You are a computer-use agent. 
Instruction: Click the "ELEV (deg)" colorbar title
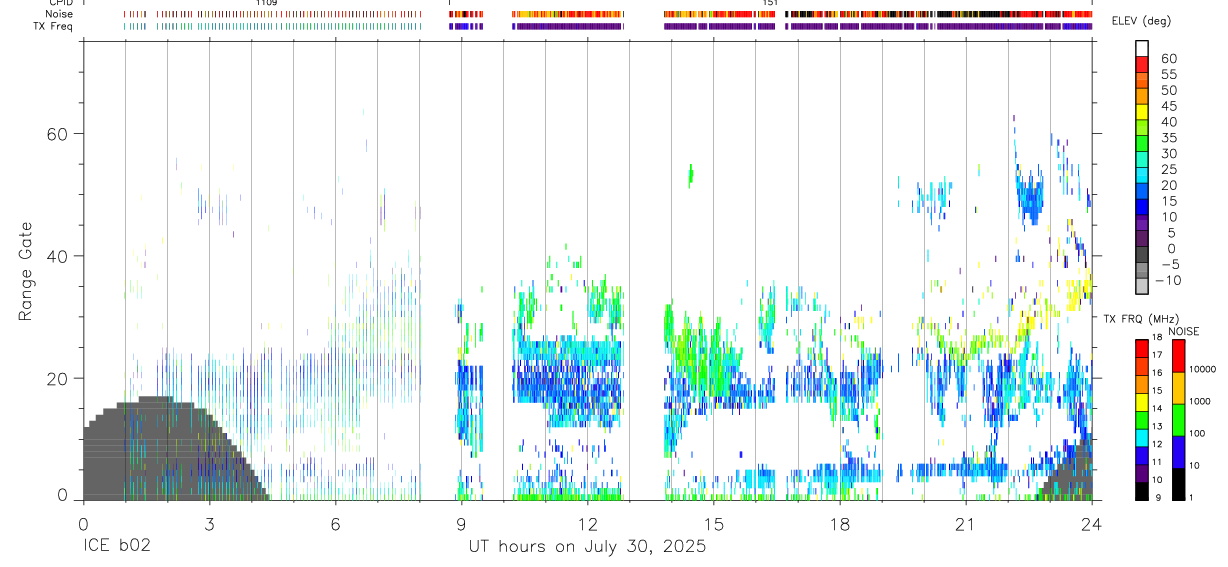coord(1143,21)
